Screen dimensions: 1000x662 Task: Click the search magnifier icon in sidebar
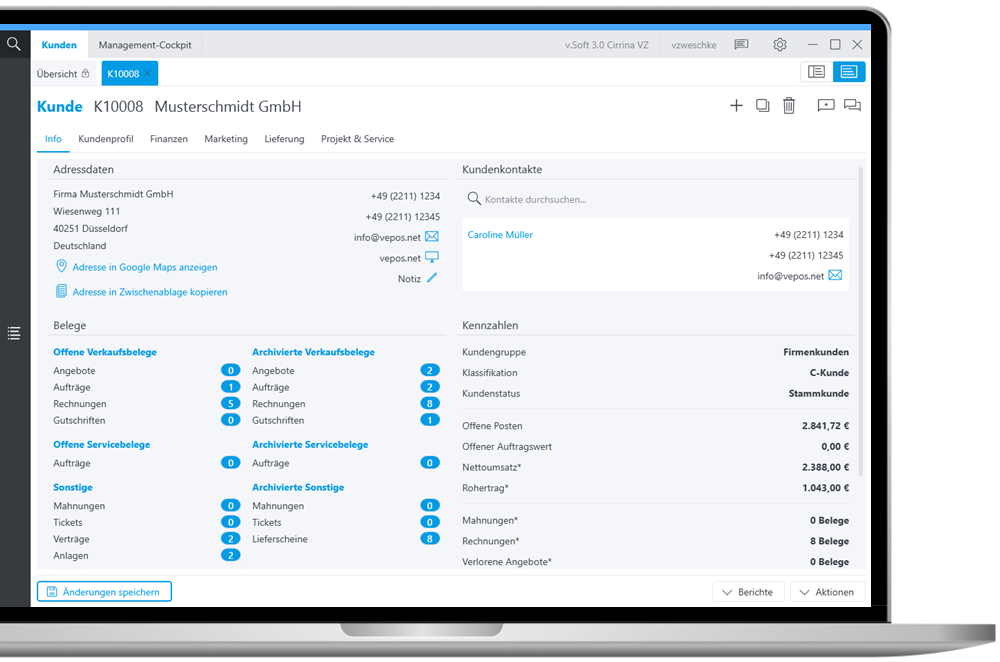14,44
